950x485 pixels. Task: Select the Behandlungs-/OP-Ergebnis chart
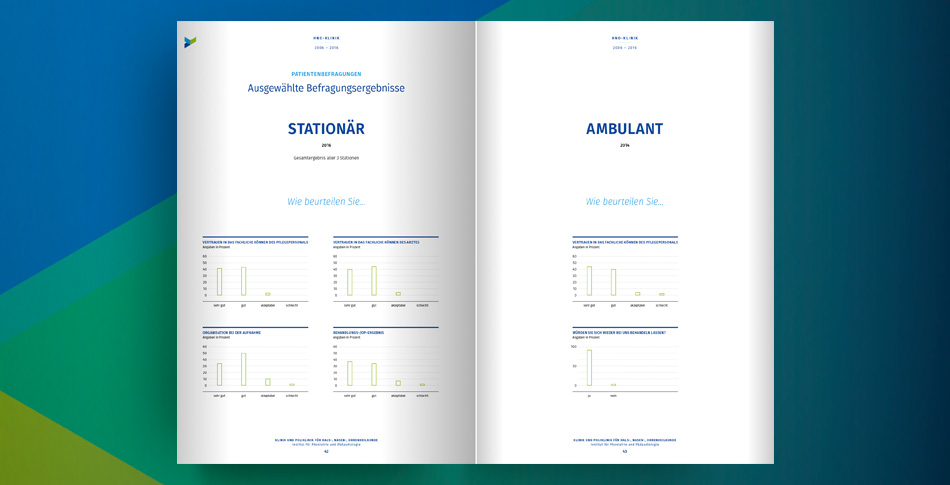coord(385,363)
